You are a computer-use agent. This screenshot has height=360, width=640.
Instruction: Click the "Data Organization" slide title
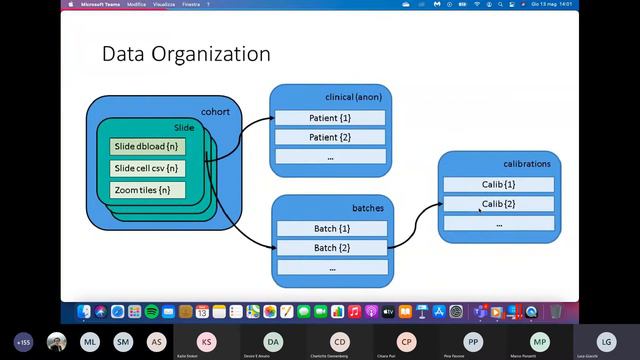point(186,54)
